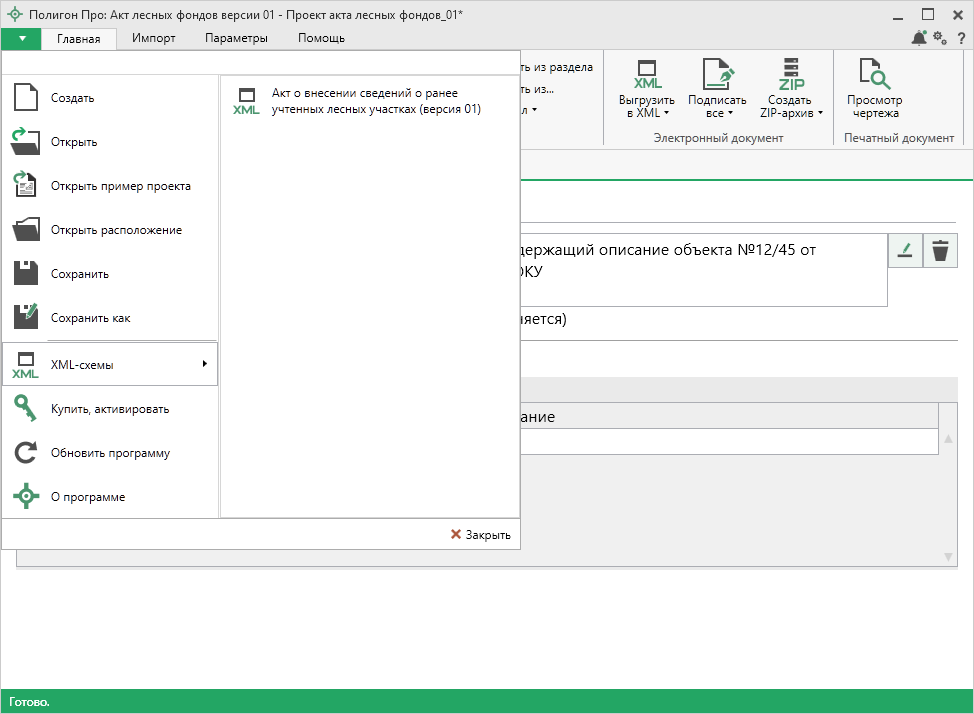Click the Создать new document icon

26,98
